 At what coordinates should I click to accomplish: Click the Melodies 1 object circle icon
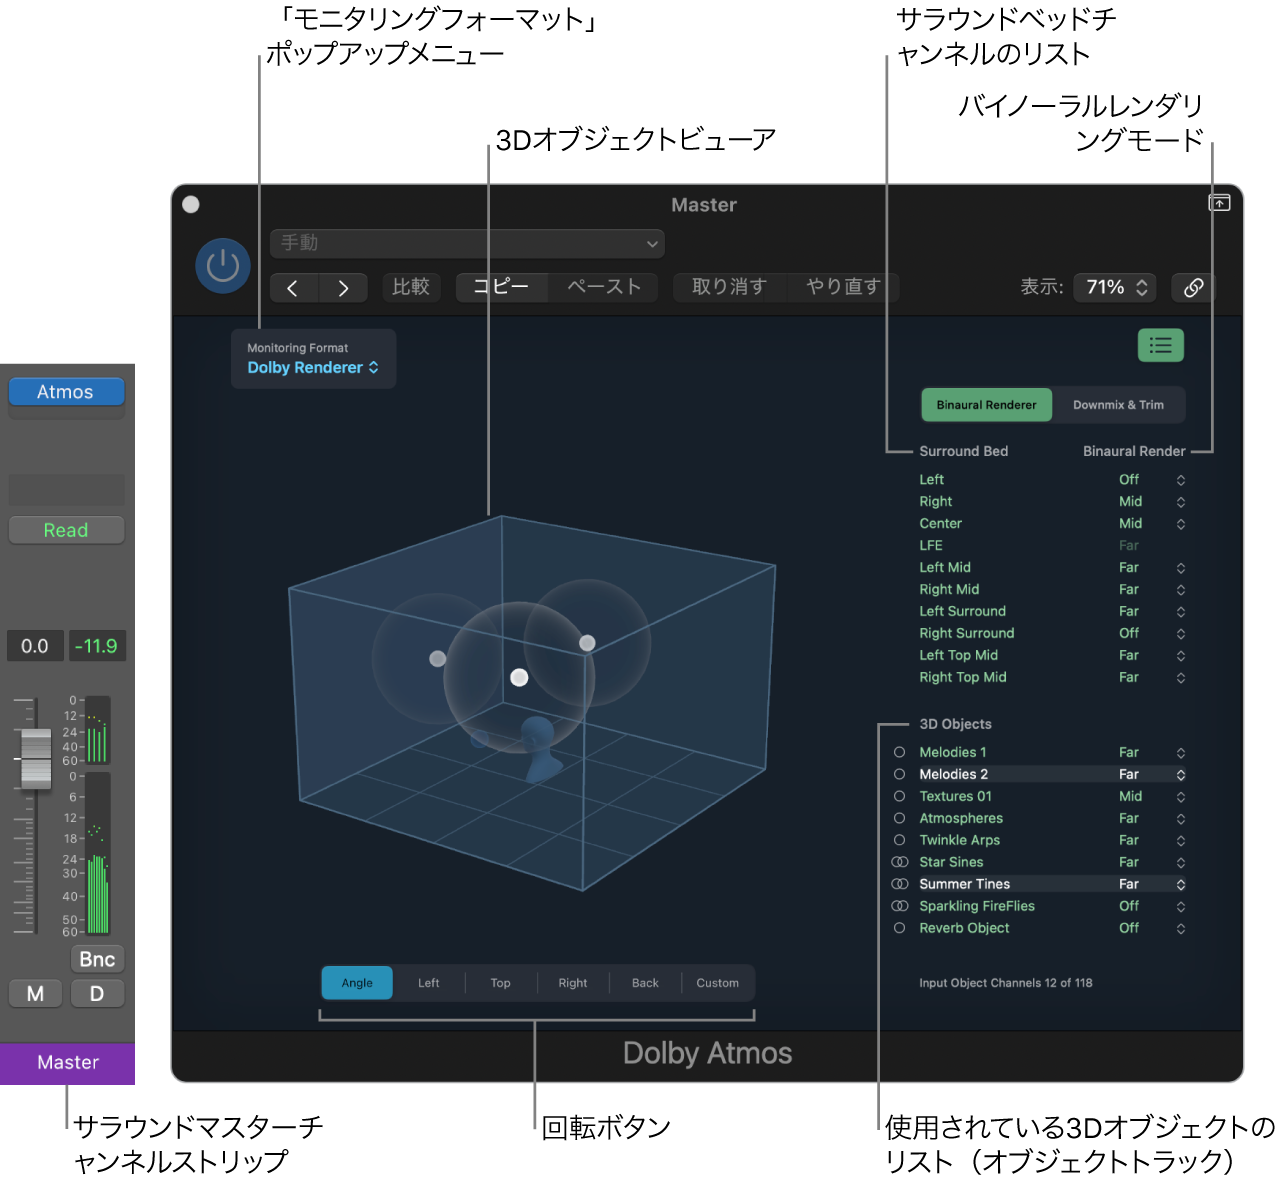(899, 752)
